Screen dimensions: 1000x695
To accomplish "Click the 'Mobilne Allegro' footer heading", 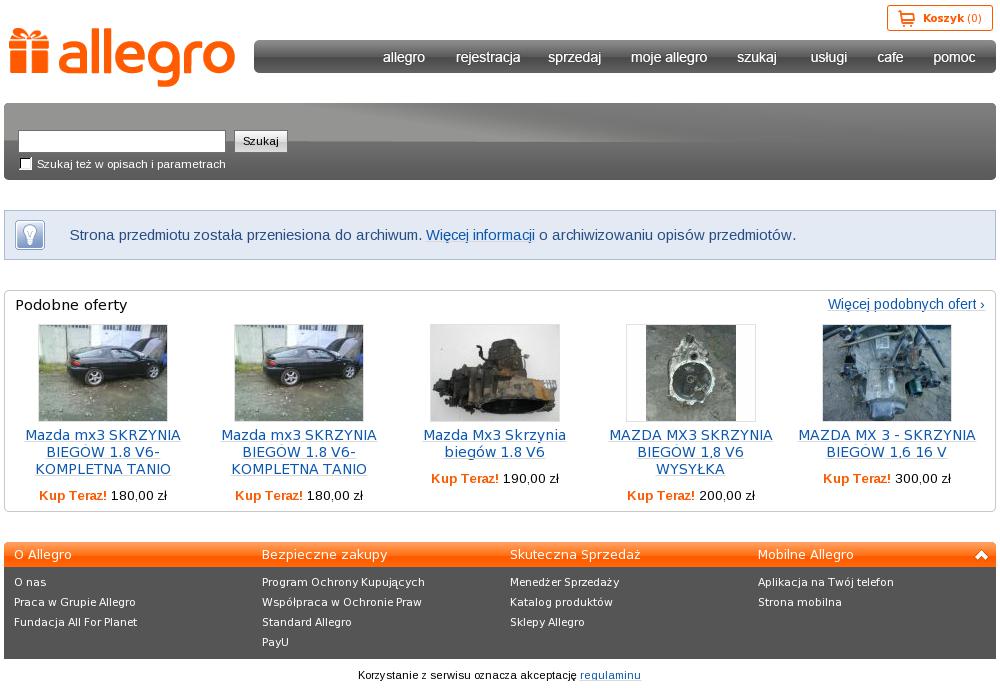I will coord(805,555).
